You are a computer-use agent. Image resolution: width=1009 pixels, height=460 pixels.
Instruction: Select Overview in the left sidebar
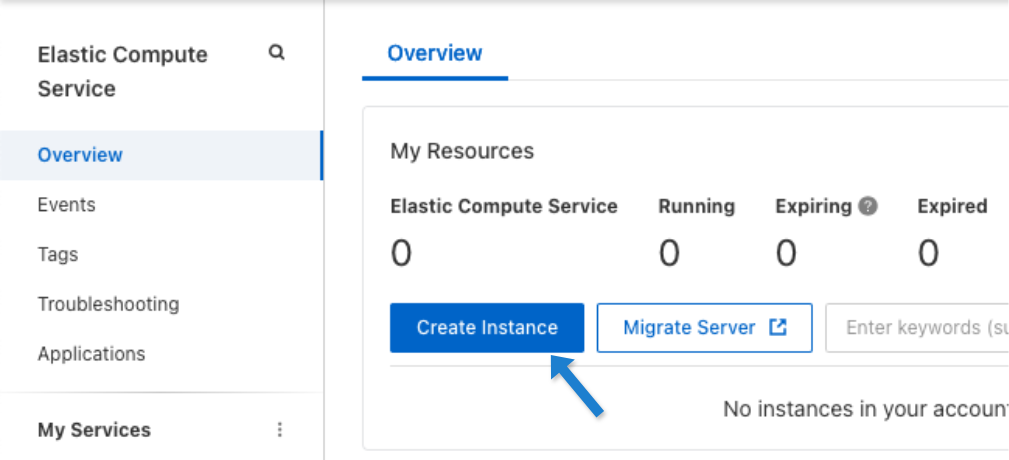click(x=80, y=155)
